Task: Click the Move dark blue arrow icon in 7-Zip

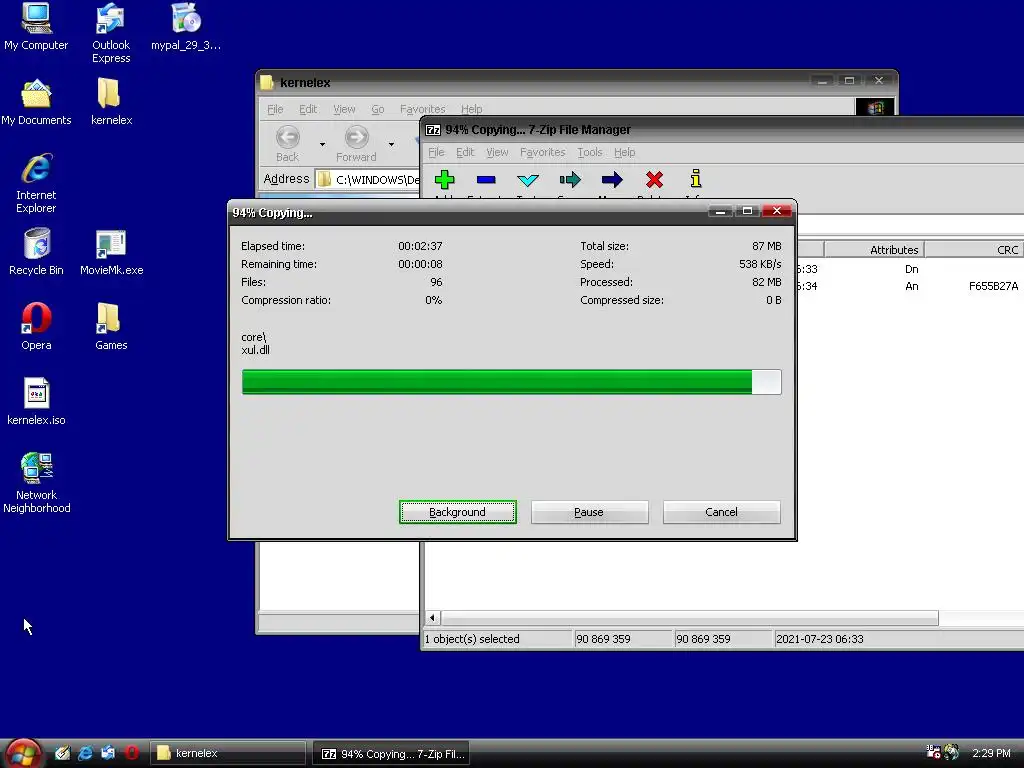Action: (612, 180)
